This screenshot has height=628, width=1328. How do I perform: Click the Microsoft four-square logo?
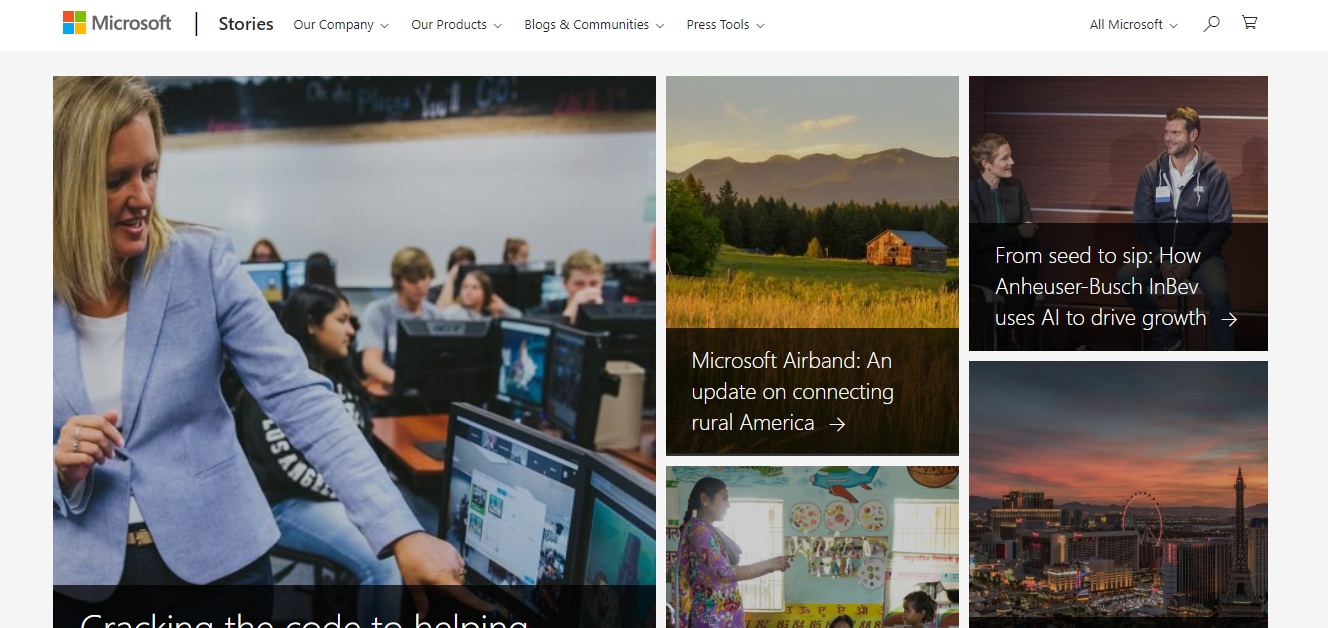(74, 23)
